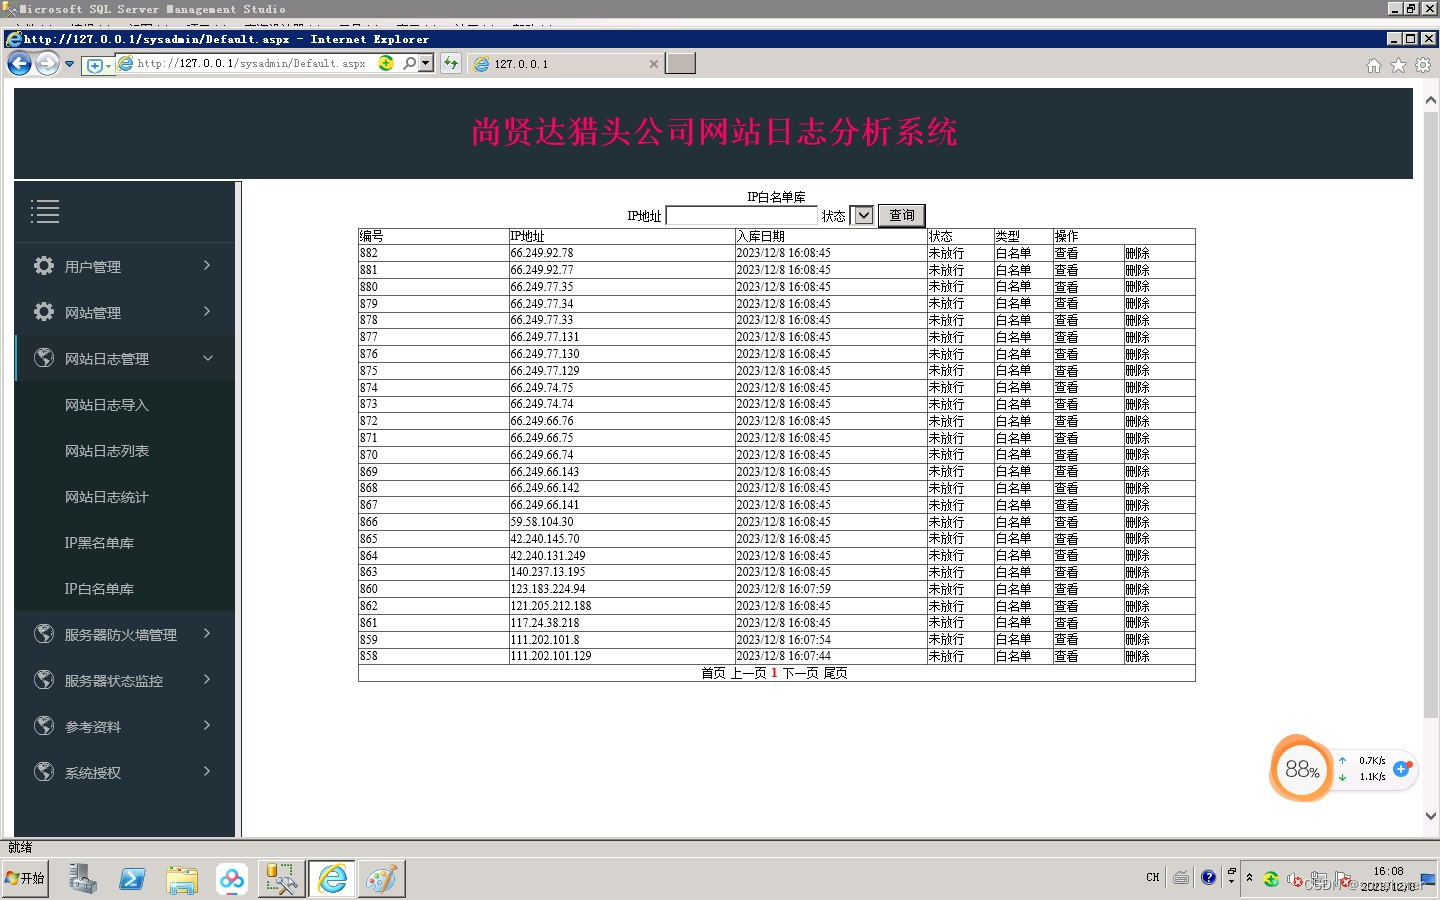
Task: Open the IE Home icon
Action: [x=1374, y=65]
